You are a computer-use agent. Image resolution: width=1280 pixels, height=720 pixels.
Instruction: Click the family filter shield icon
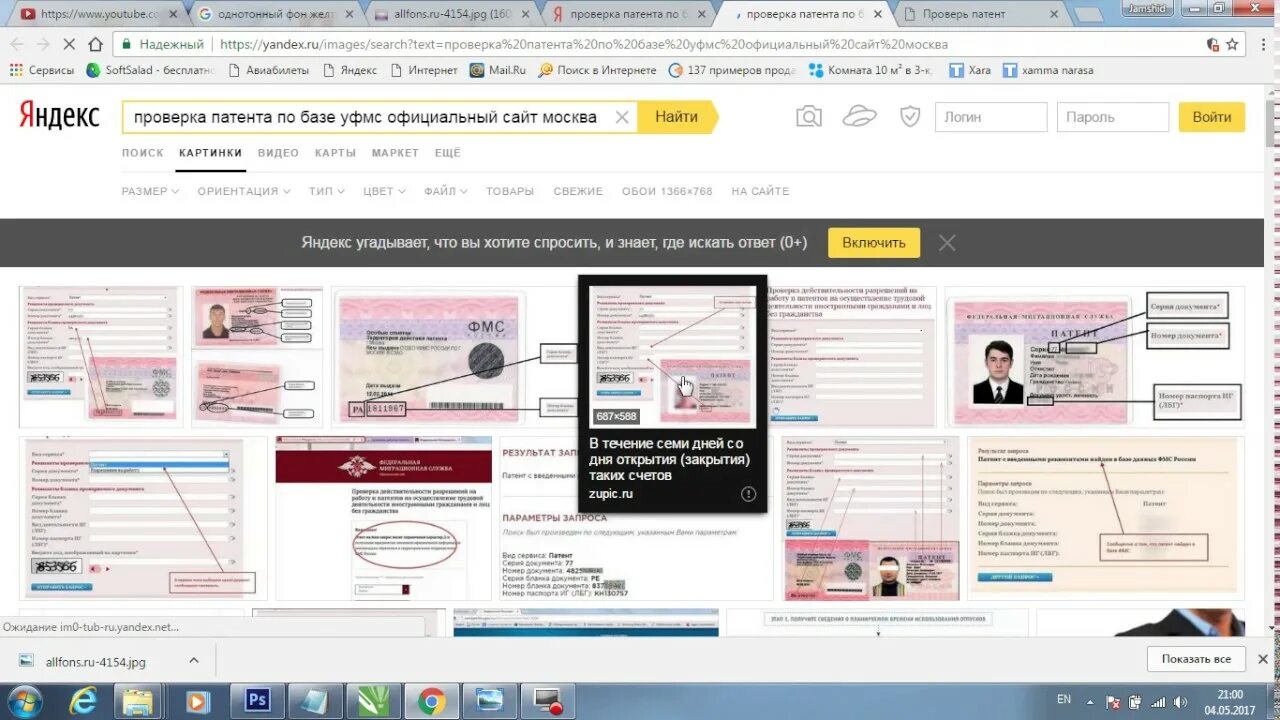(x=909, y=117)
